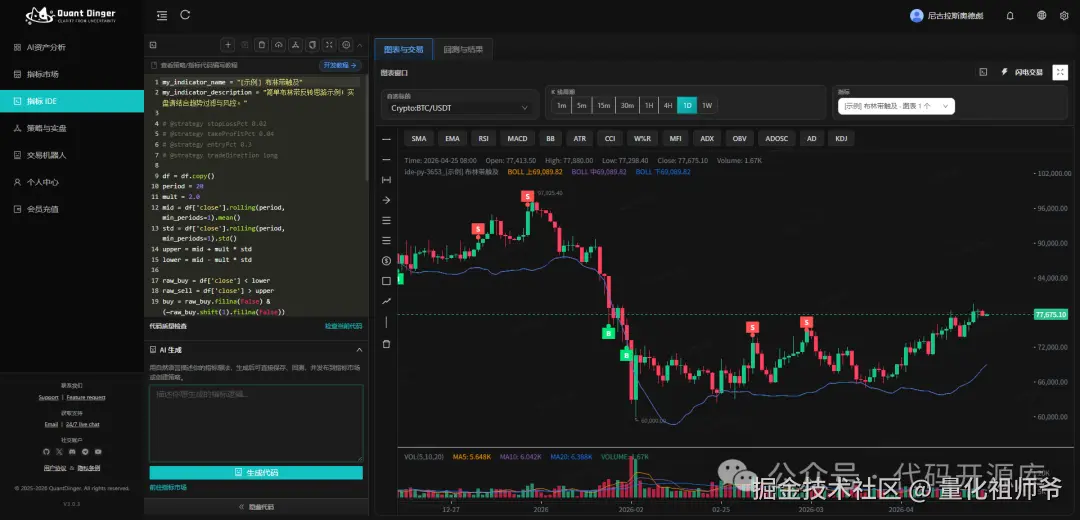1080x520 pixels.
Task: Switch the K-line interval to 1m
Action: point(561,105)
